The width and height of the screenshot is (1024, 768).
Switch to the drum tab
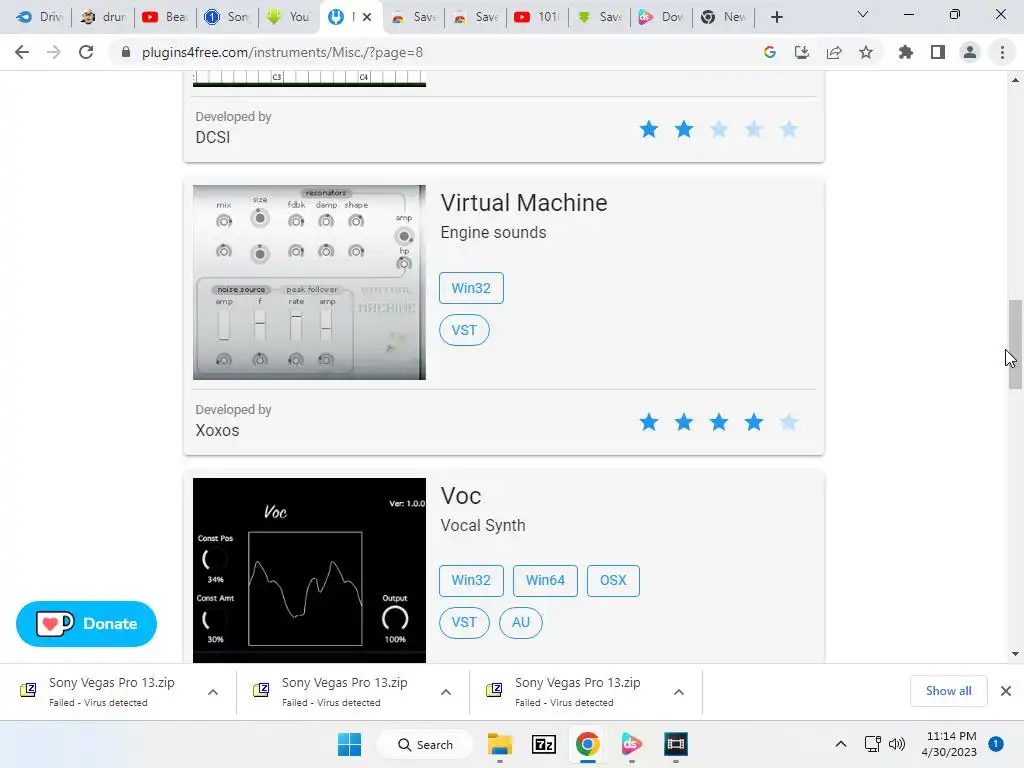click(x=103, y=17)
